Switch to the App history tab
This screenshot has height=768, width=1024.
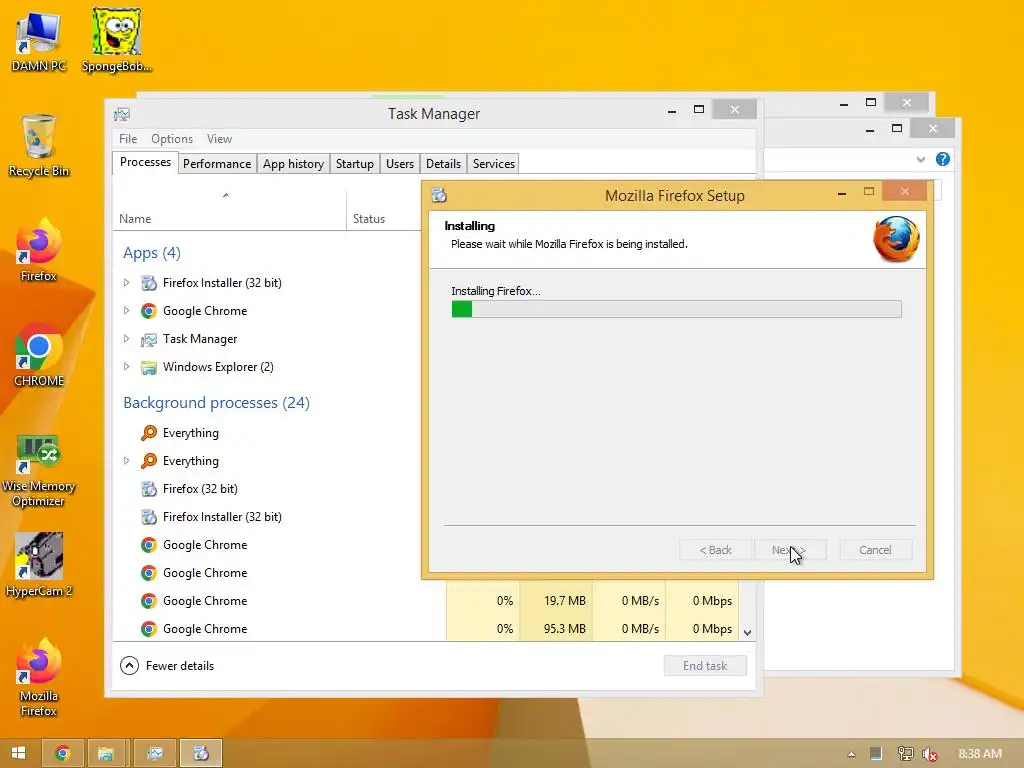(293, 164)
